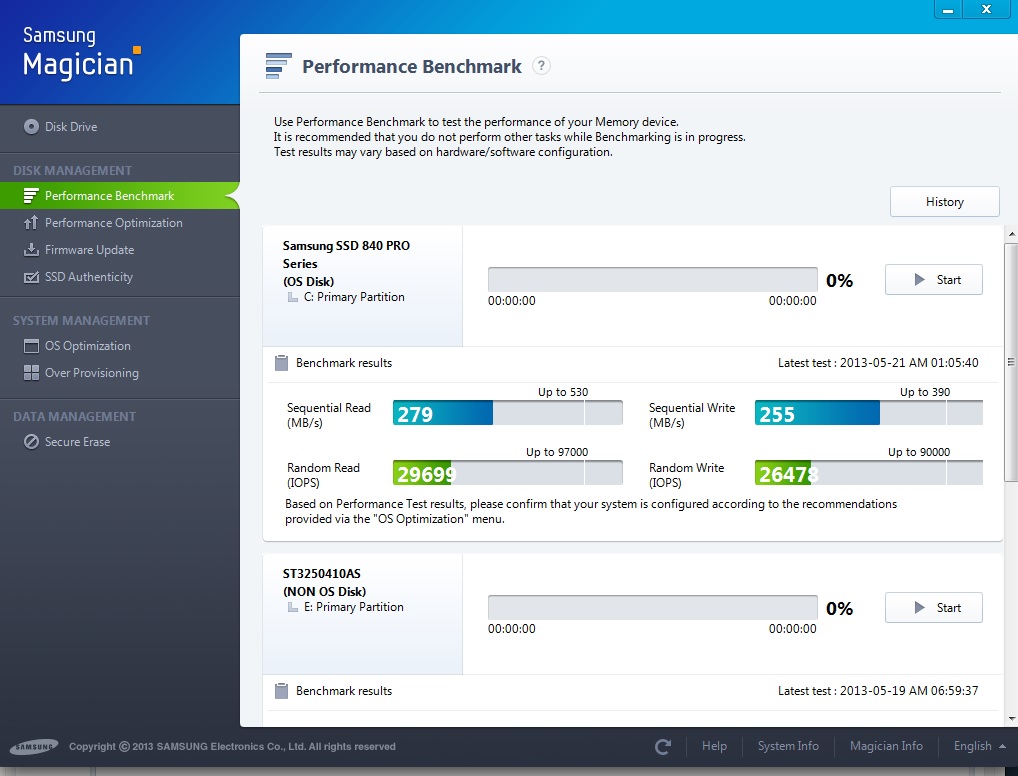This screenshot has width=1018, height=776.
Task: Click the Samsung logo in the footer
Action: click(x=34, y=747)
